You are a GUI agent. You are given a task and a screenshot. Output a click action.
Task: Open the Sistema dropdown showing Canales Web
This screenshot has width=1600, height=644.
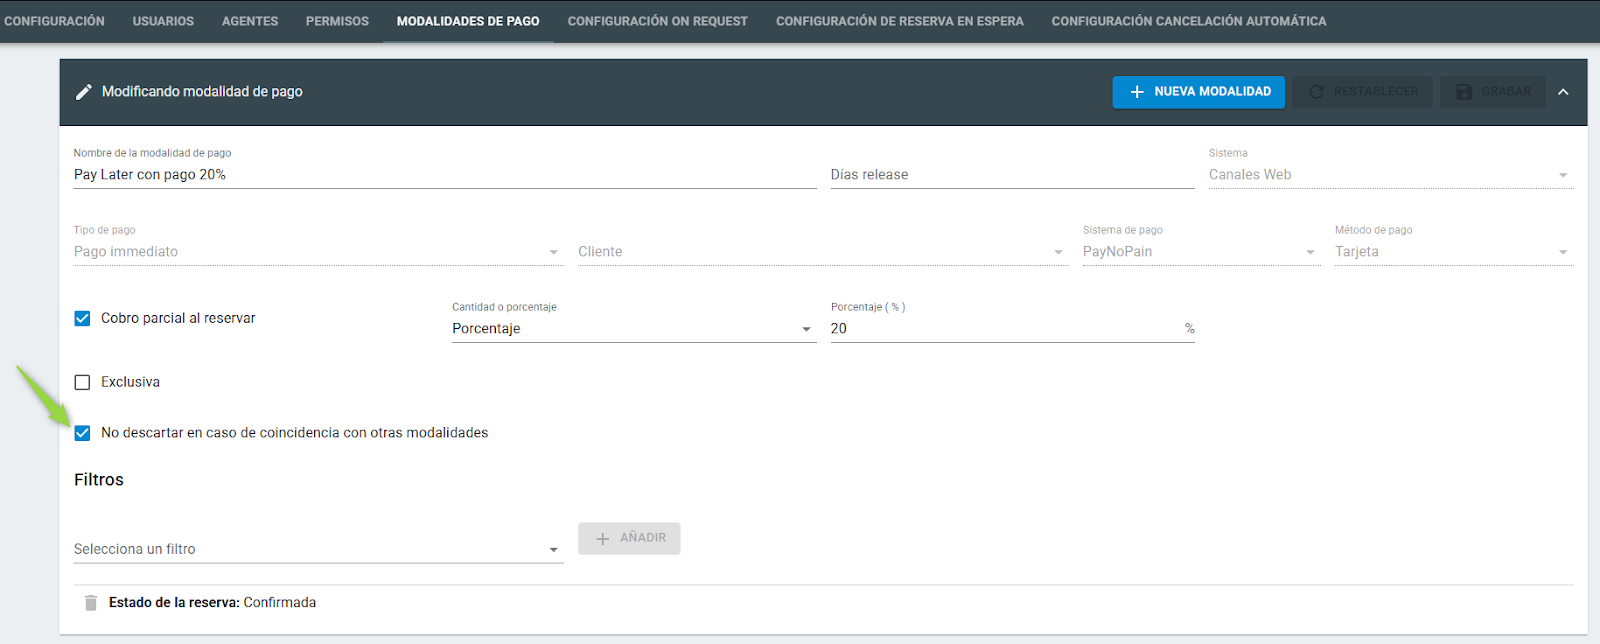click(1391, 175)
